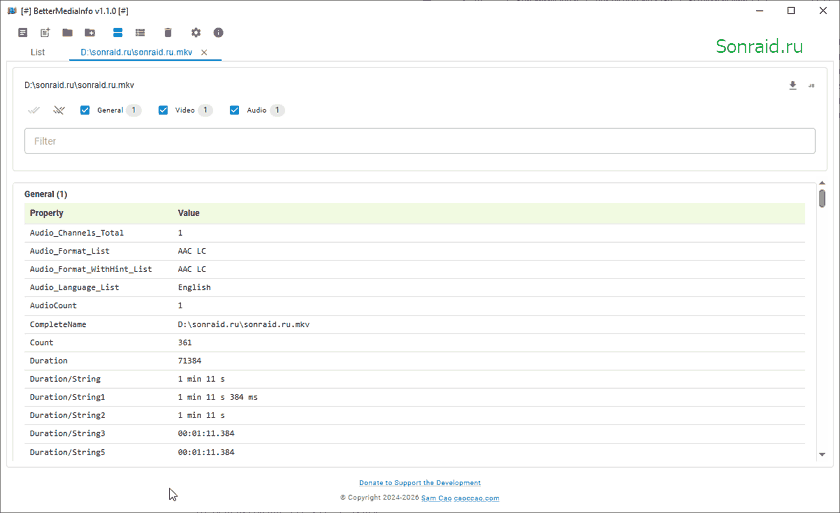Click the vertical scrollbar thumb
Viewport: 840px width, 513px height.
[822, 198]
